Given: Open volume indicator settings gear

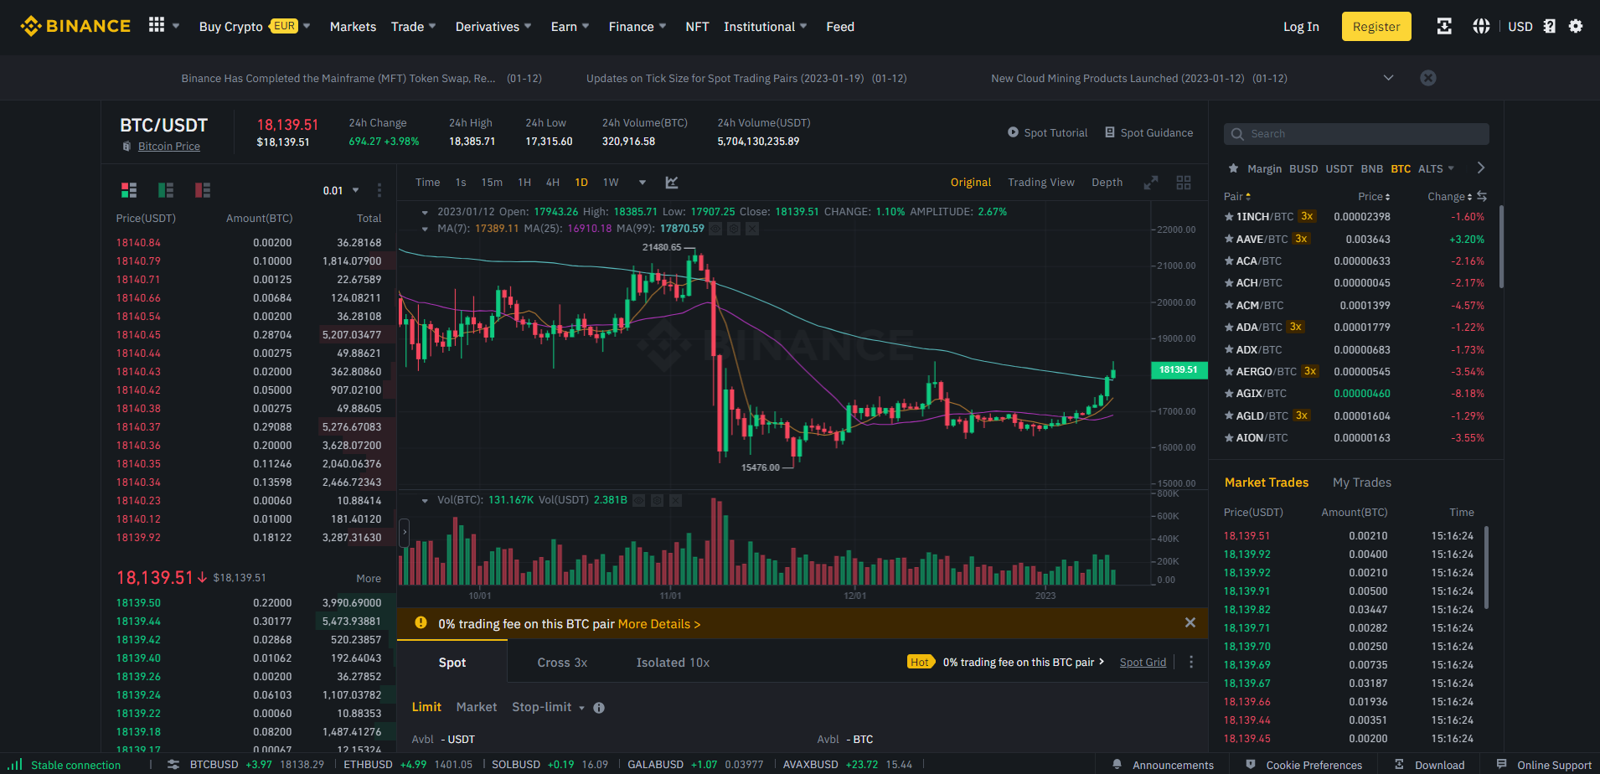Looking at the screenshot, I should [x=657, y=500].
